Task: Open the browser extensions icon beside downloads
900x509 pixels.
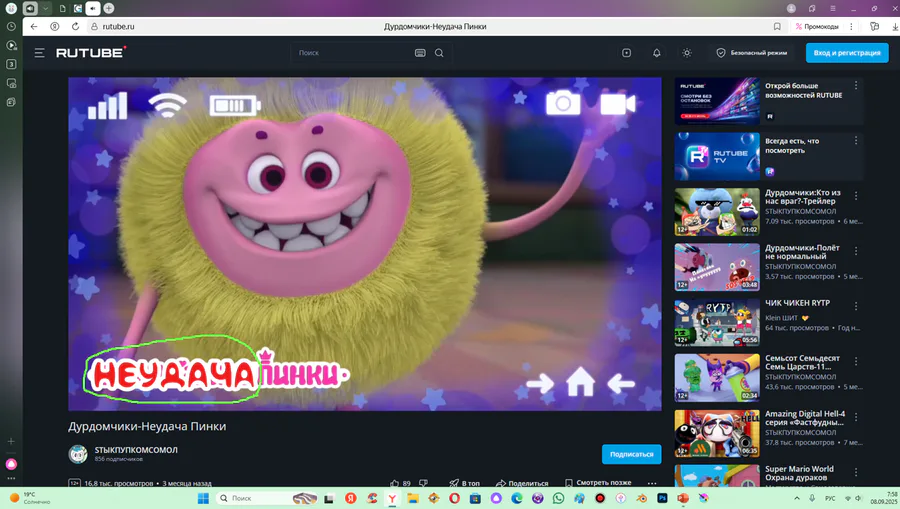Action: click(874, 26)
